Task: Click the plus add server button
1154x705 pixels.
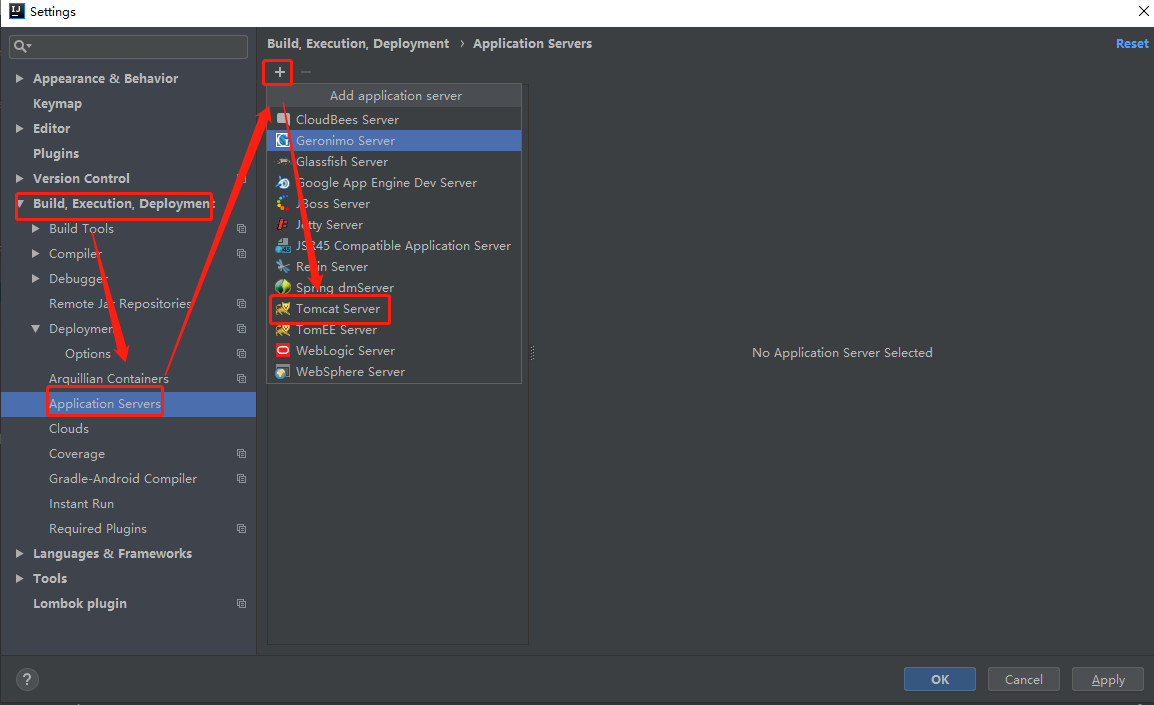Action: (x=280, y=72)
